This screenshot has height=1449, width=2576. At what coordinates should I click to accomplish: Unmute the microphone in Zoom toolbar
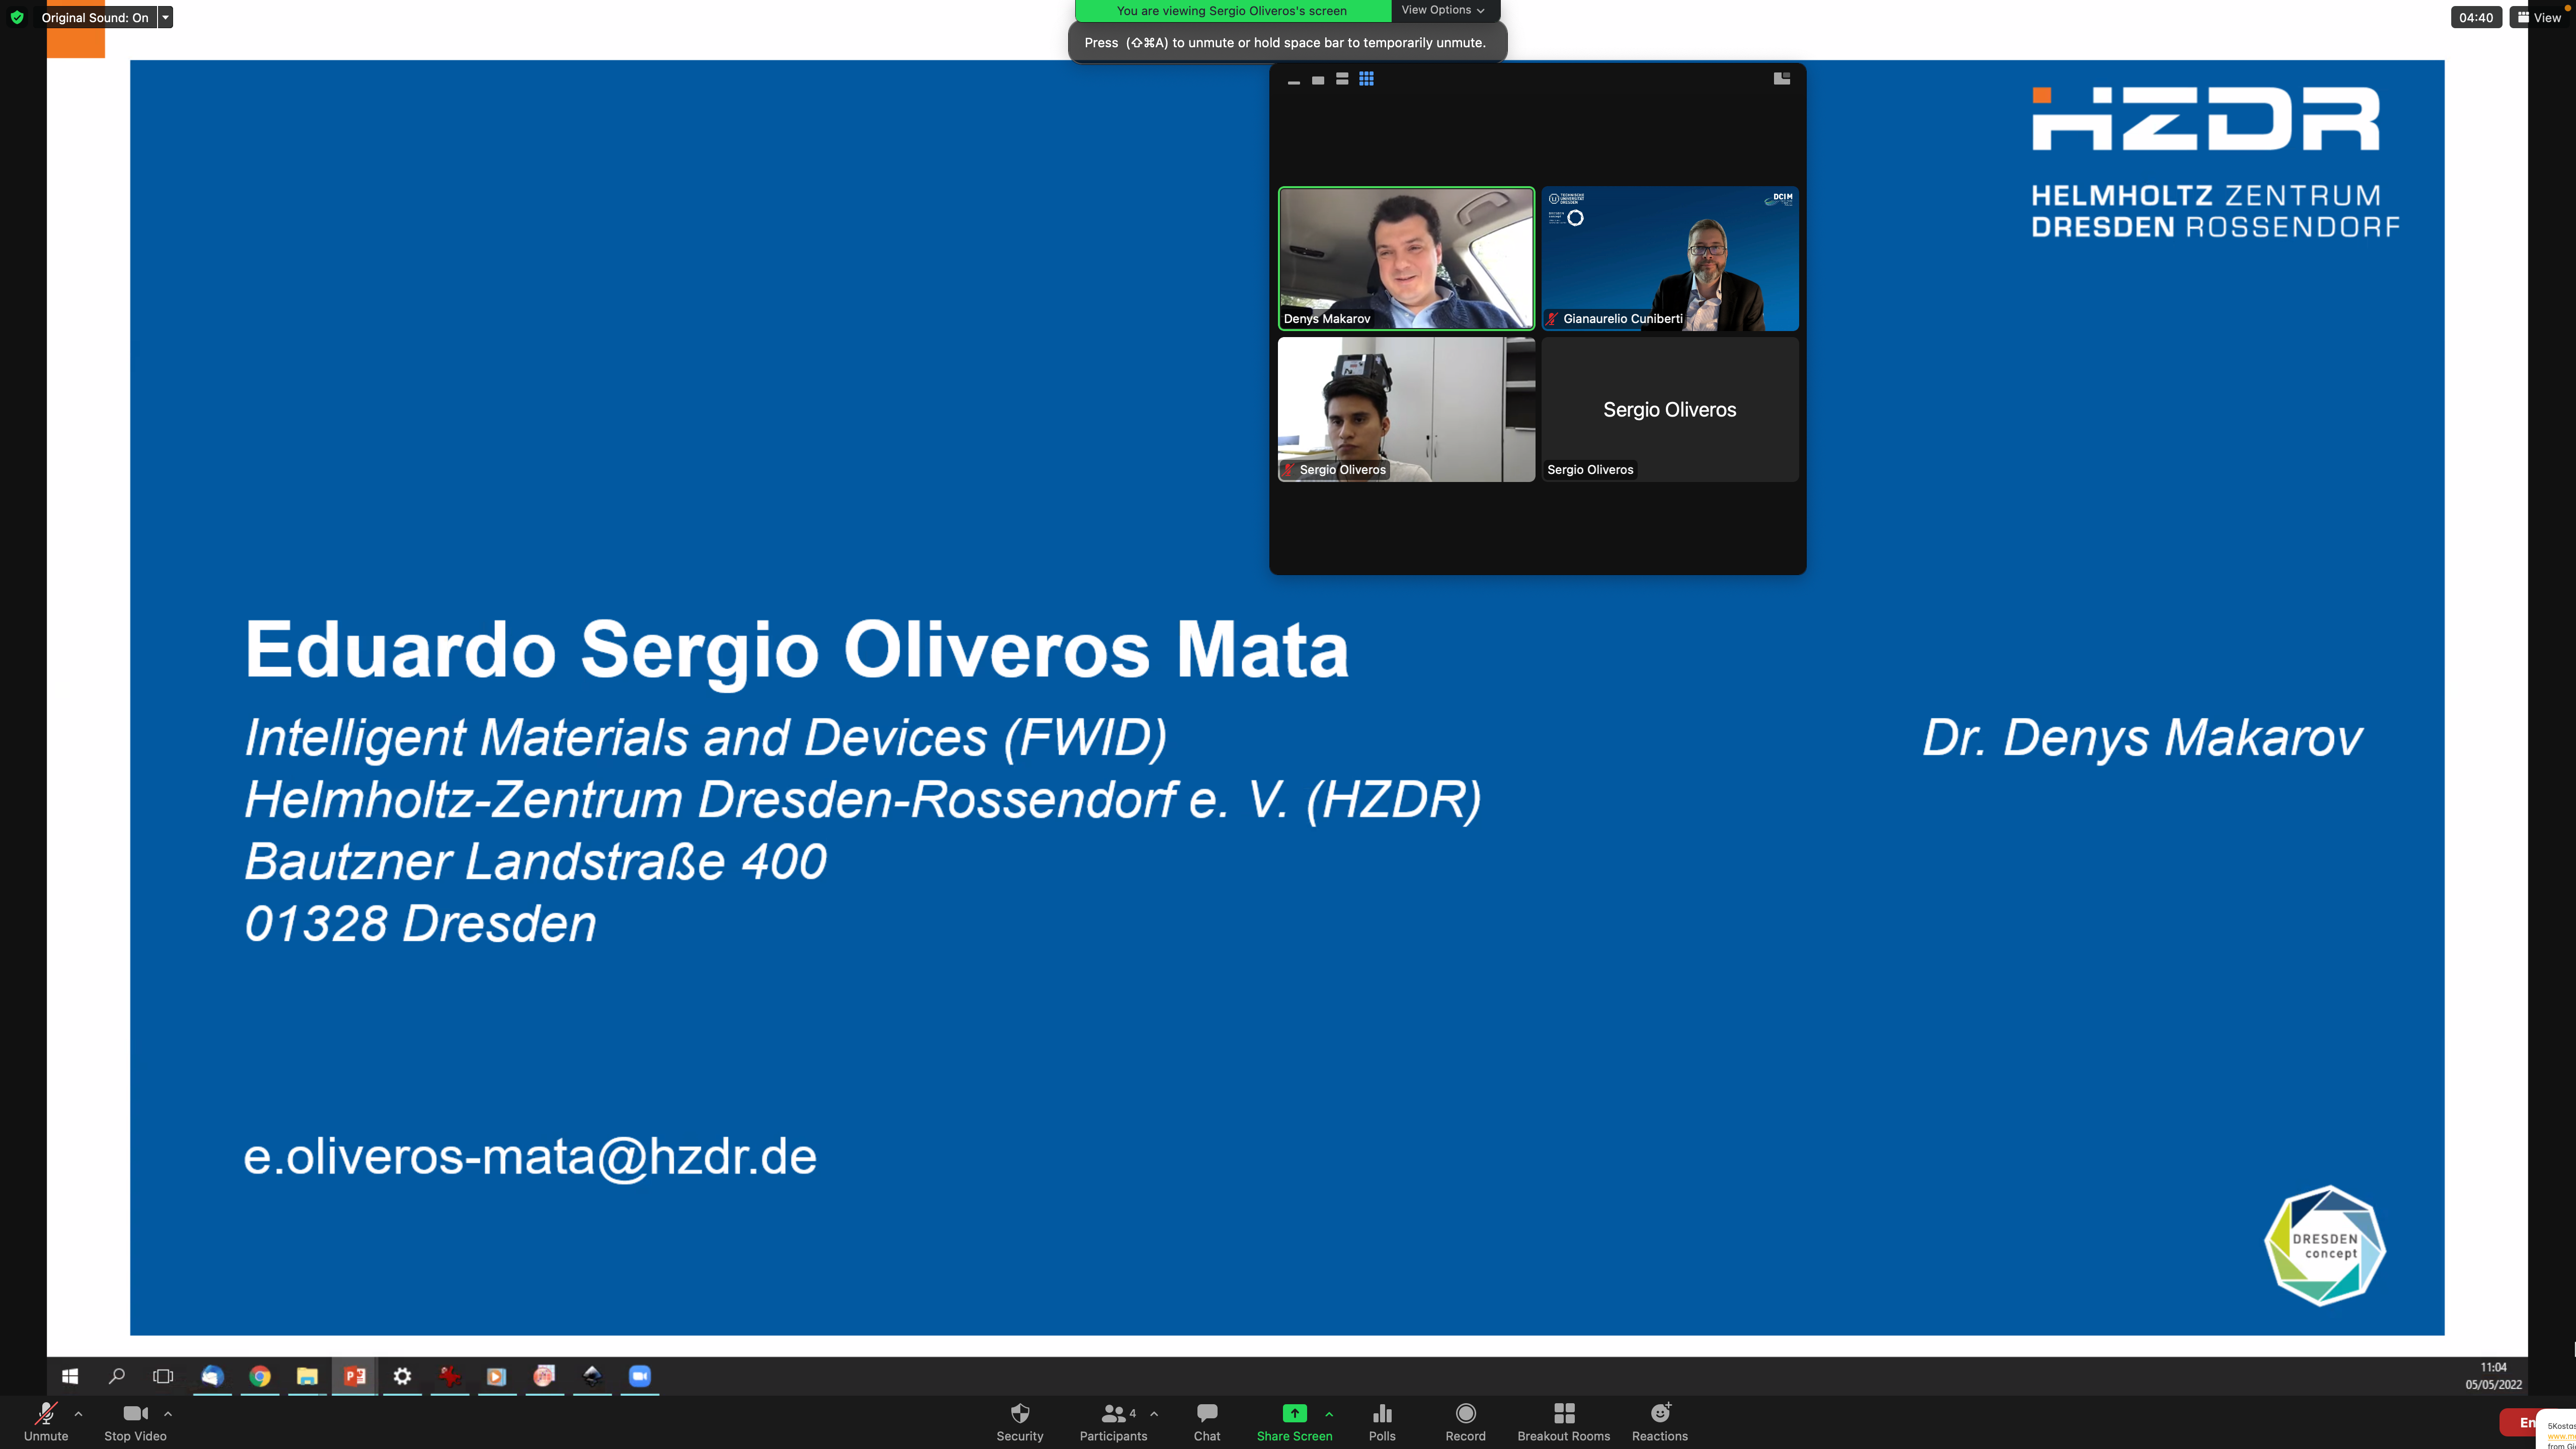tap(46, 1422)
